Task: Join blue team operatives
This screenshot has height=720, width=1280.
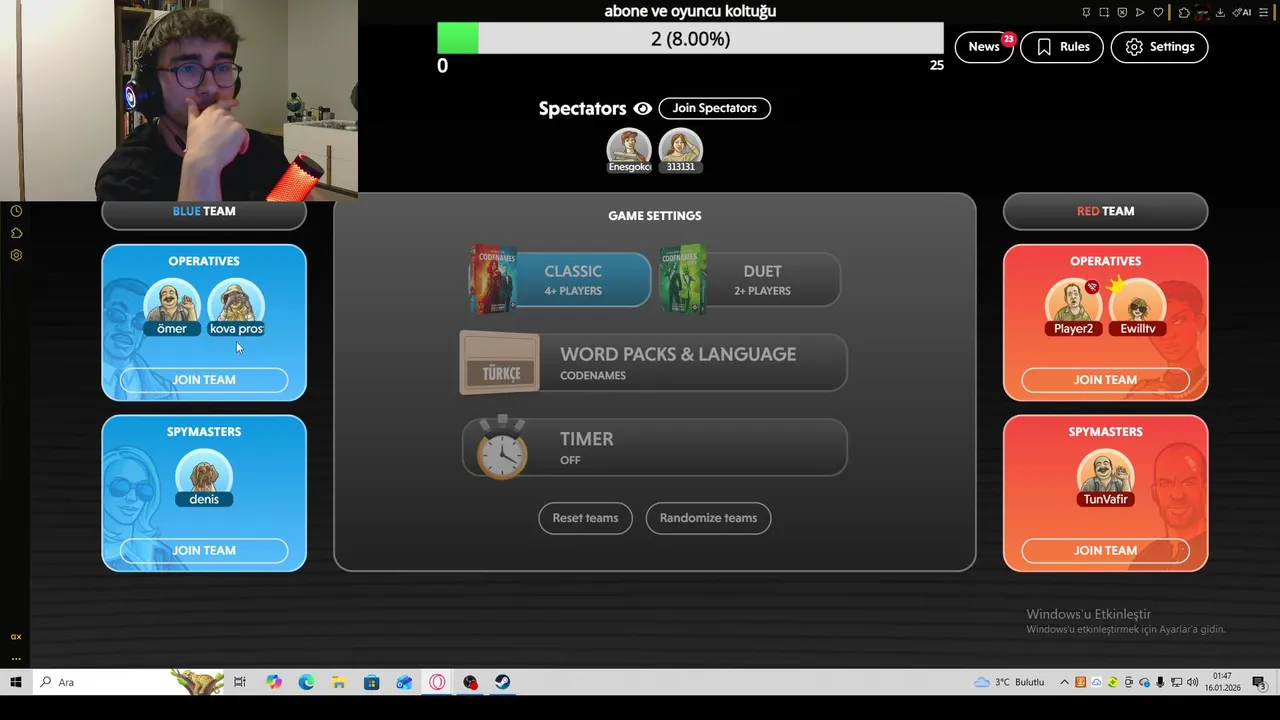Action: coord(204,380)
